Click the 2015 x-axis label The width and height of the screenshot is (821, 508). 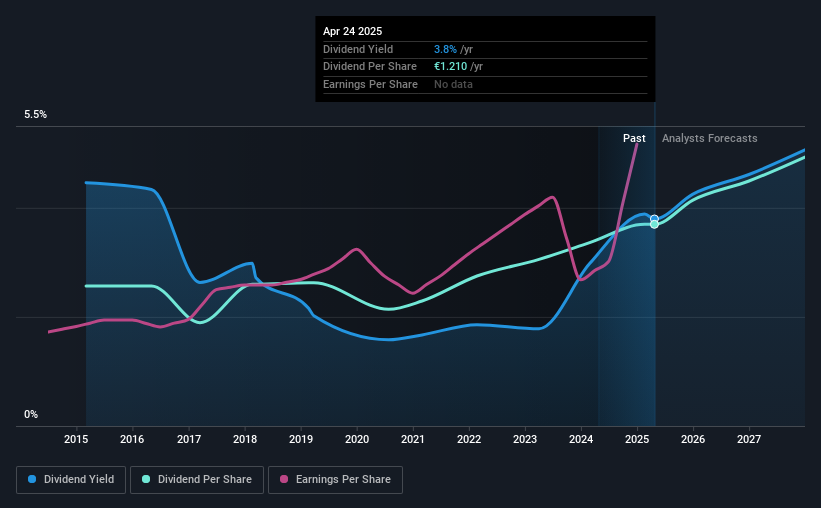coord(76,439)
